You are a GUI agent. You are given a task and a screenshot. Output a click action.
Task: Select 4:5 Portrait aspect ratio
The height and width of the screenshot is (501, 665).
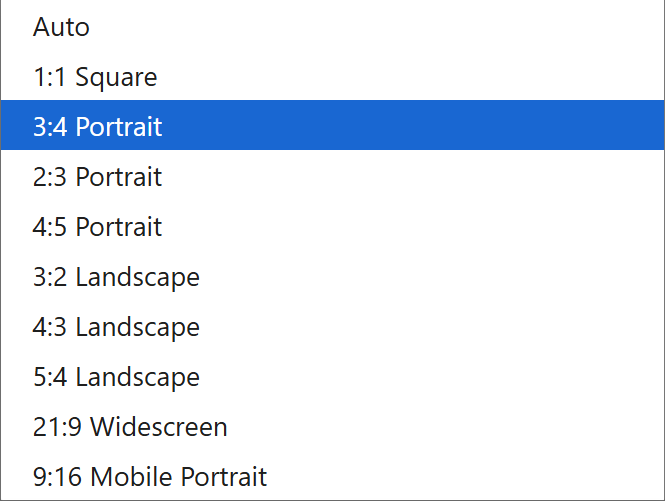(x=332, y=225)
